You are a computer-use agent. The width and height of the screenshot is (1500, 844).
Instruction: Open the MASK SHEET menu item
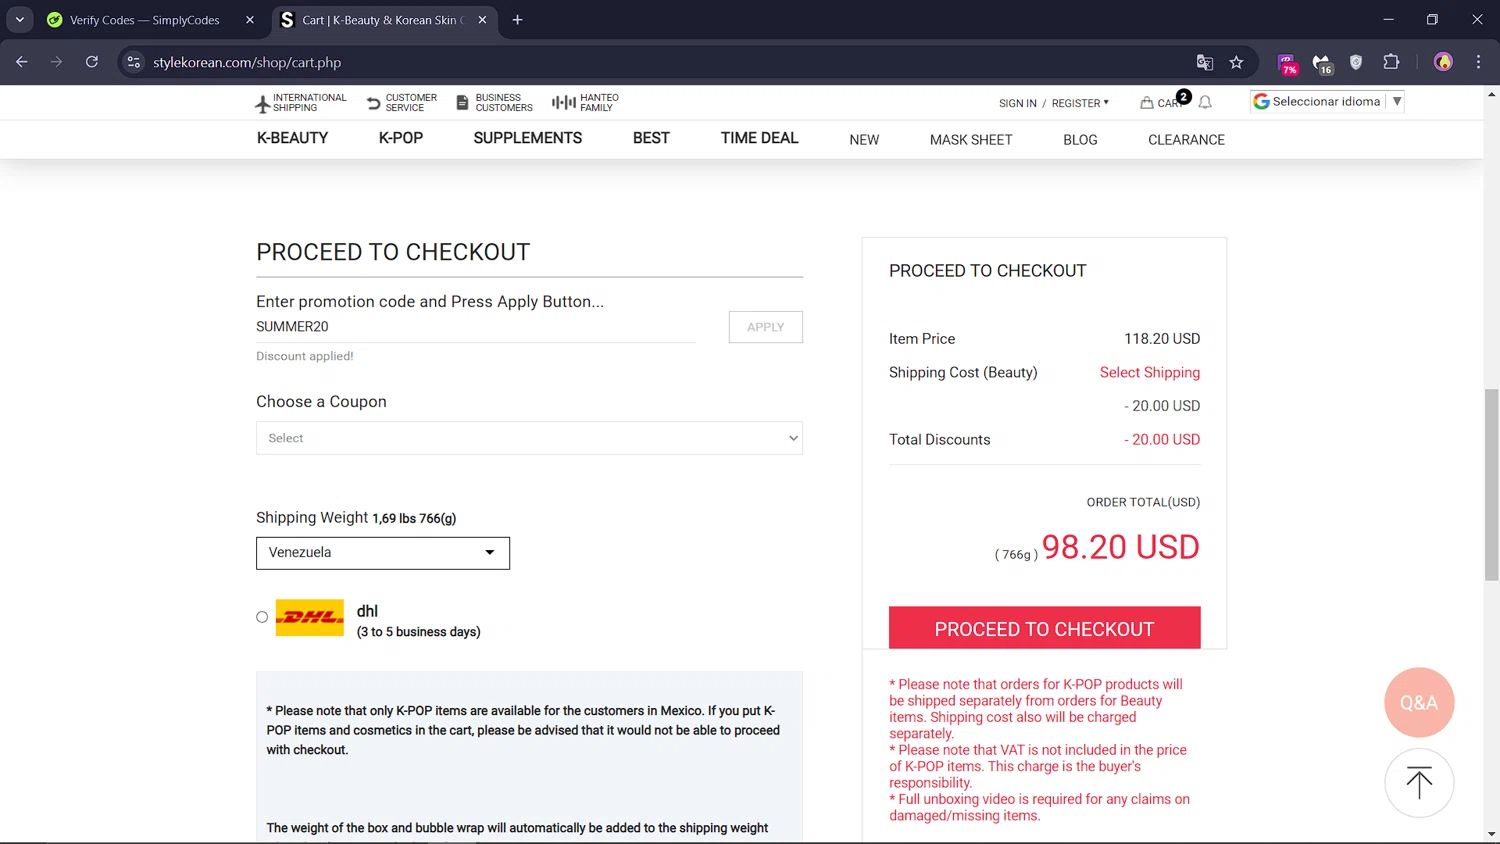[x=971, y=140]
